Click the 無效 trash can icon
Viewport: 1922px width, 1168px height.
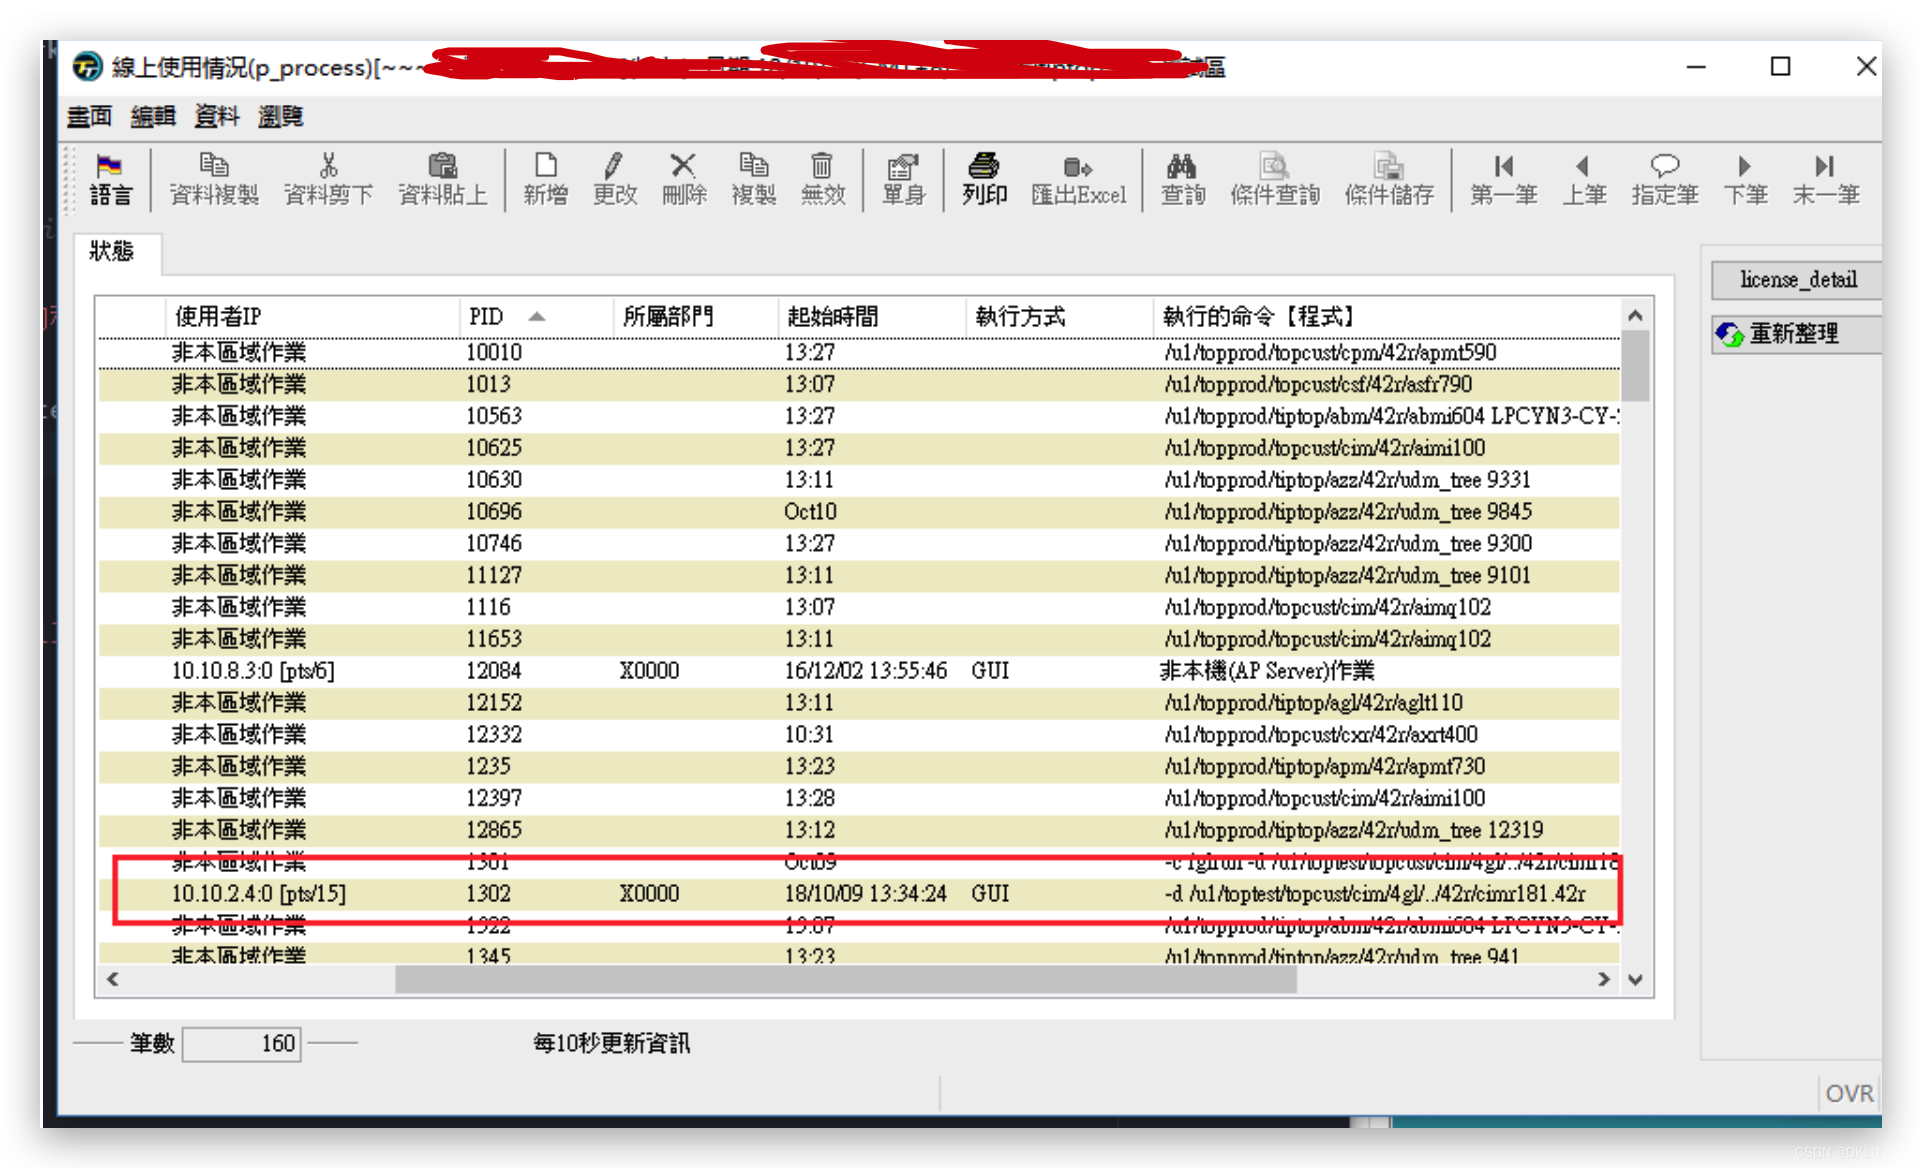[x=823, y=179]
